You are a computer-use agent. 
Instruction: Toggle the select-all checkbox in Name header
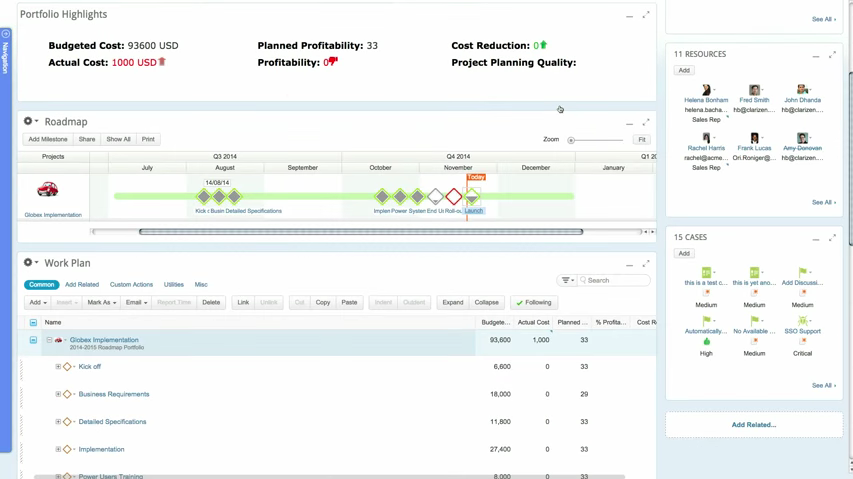click(33, 323)
